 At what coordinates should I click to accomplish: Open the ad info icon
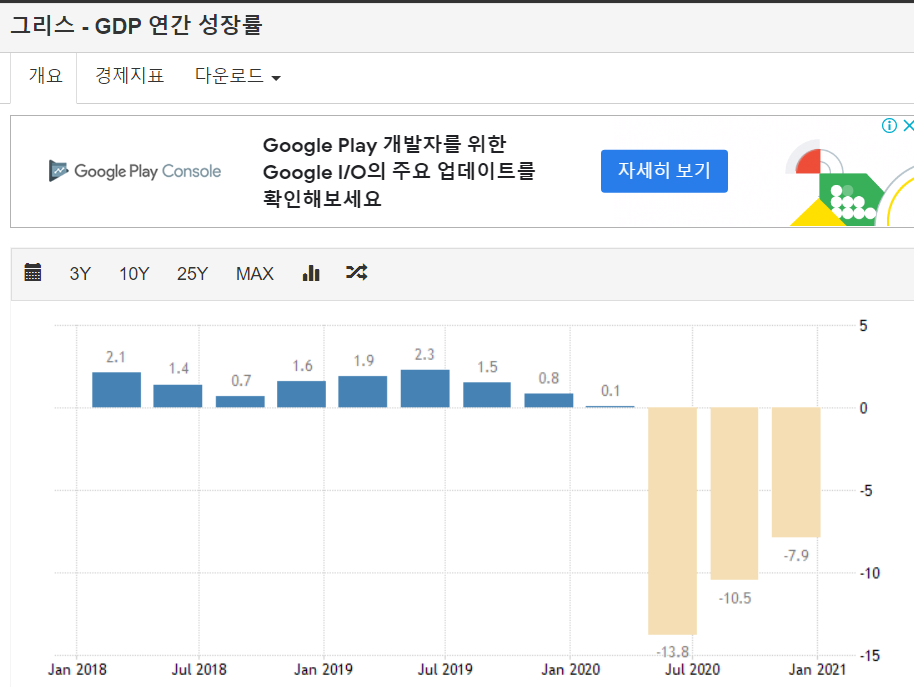[x=889, y=125]
